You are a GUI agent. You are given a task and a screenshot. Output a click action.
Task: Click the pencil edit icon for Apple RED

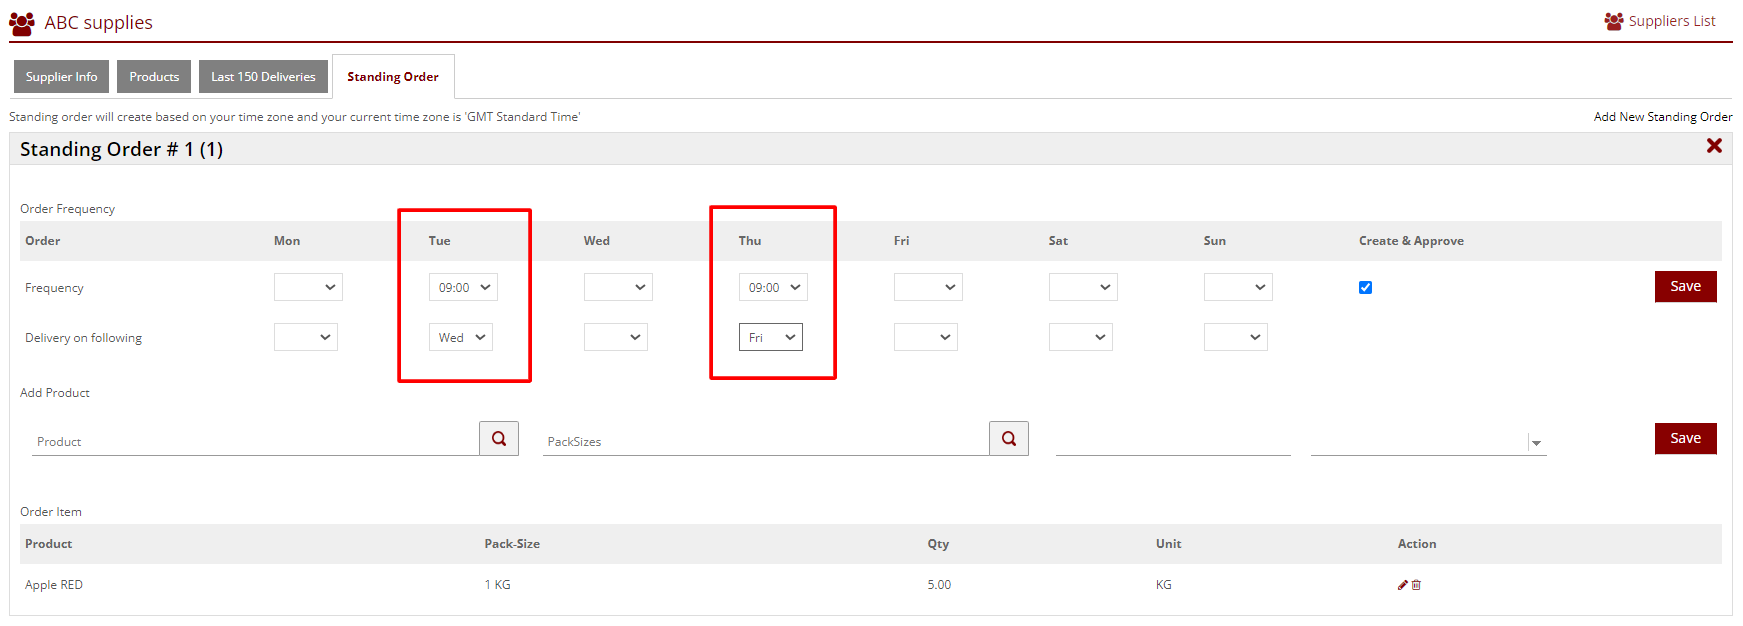point(1402,585)
